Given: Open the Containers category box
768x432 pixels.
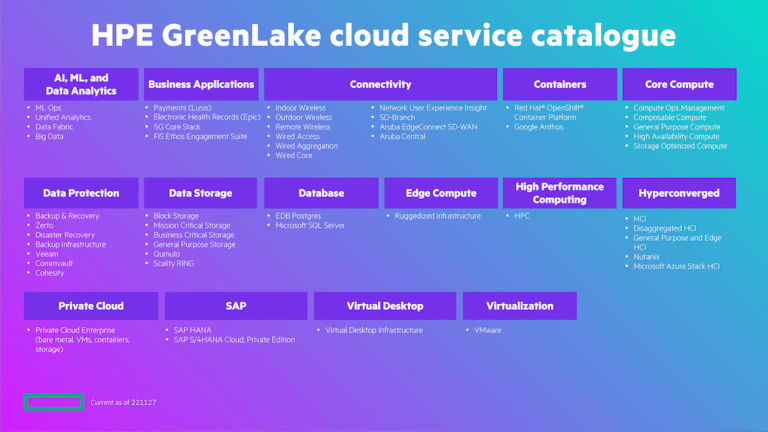Looking at the screenshot, I should tap(560, 84).
